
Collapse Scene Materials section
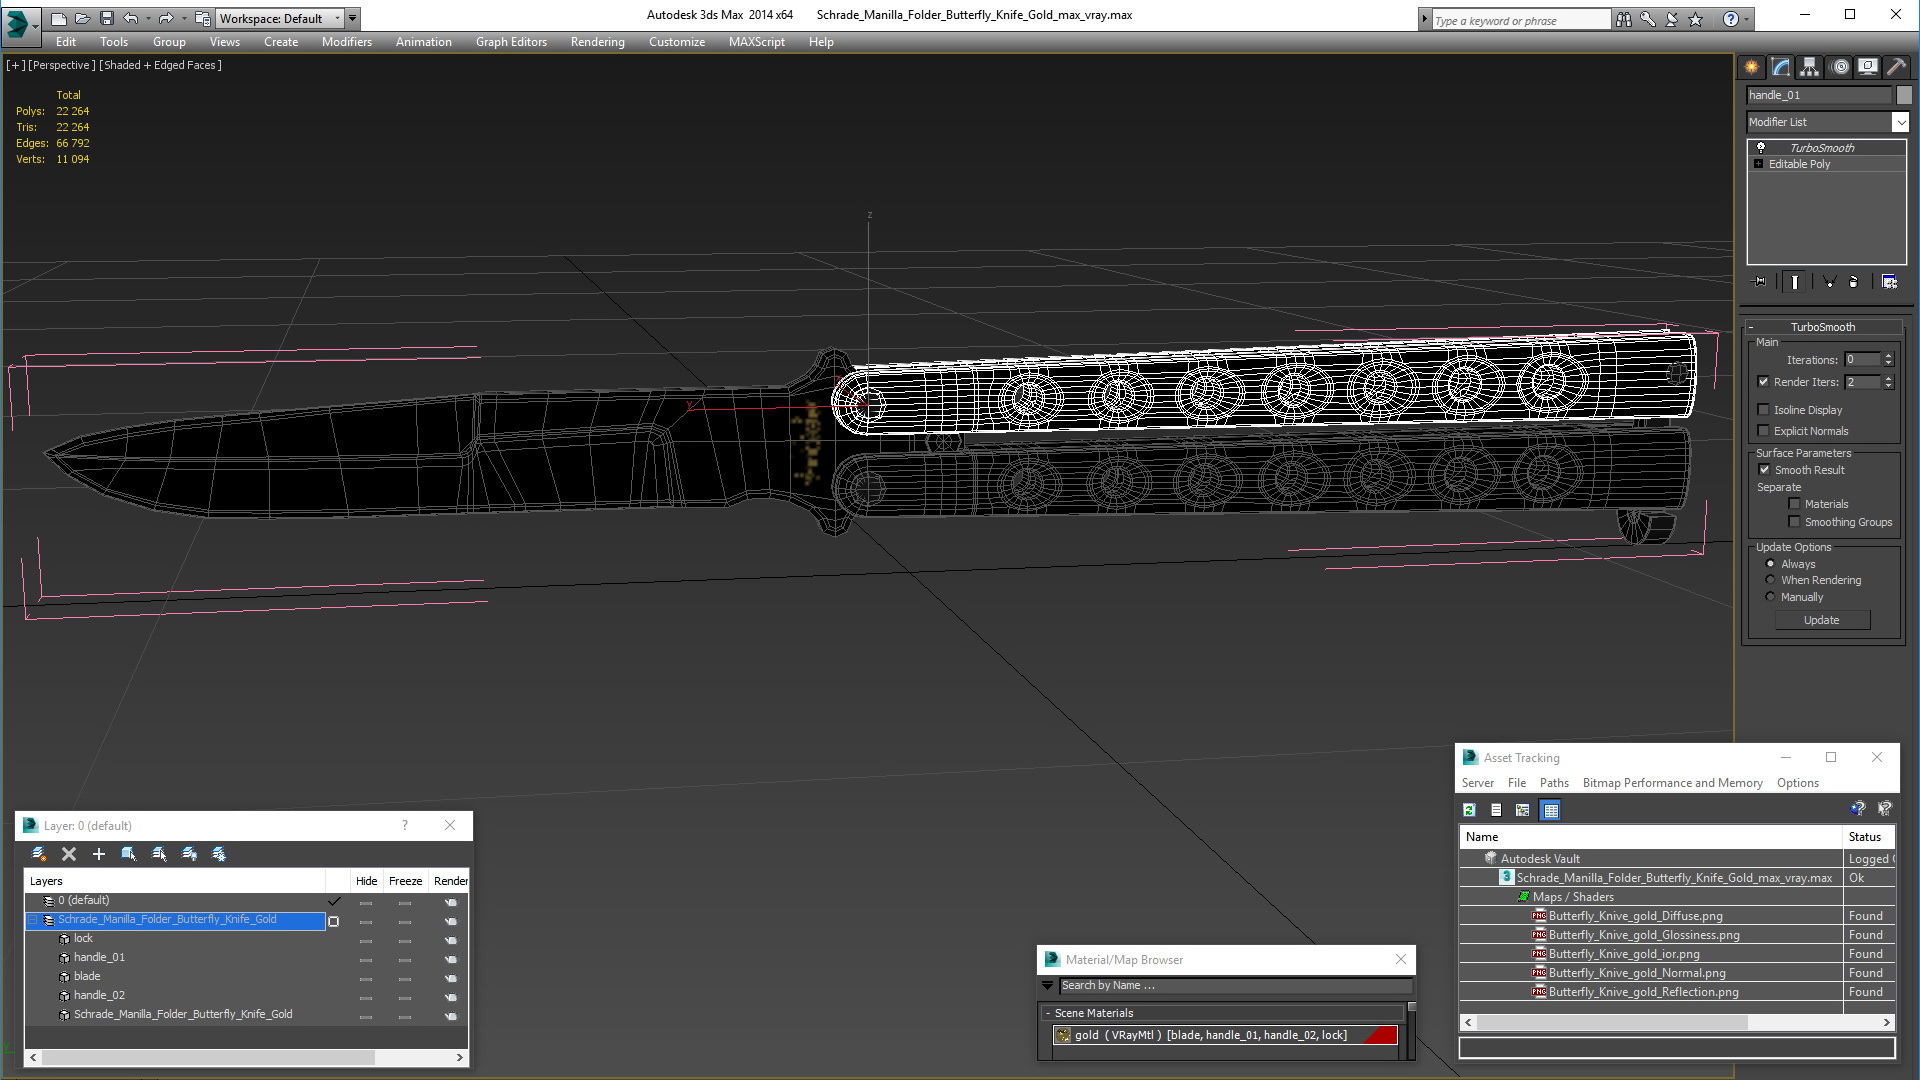pos(1048,1013)
